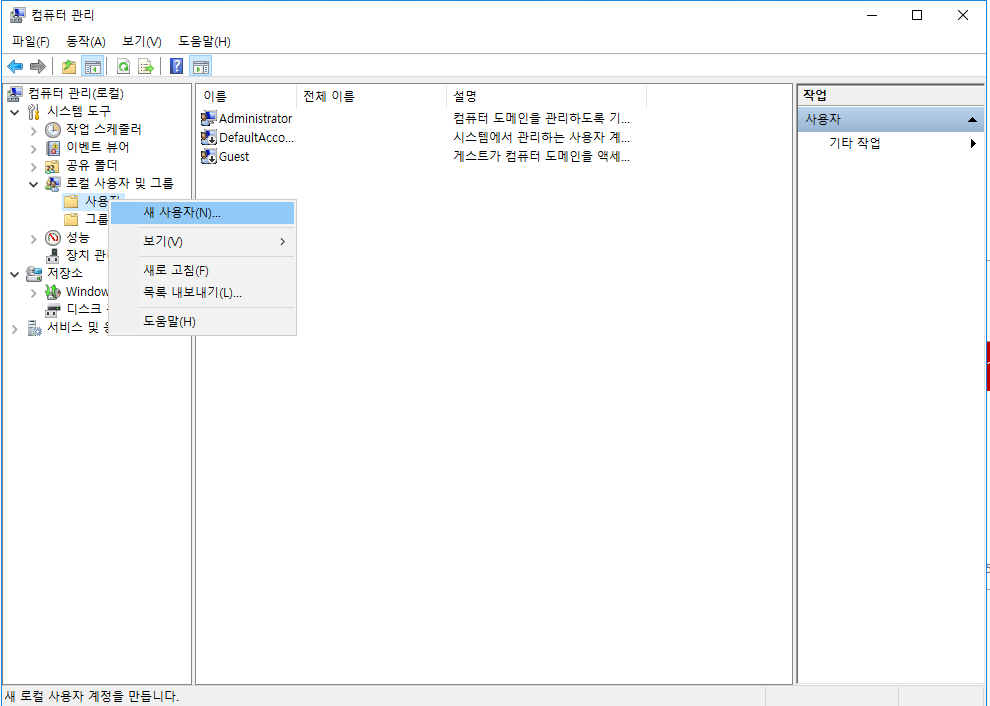Click the blue Help toolbar icon
Screen dimensions: 990x706
pyautogui.click(x=177, y=66)
